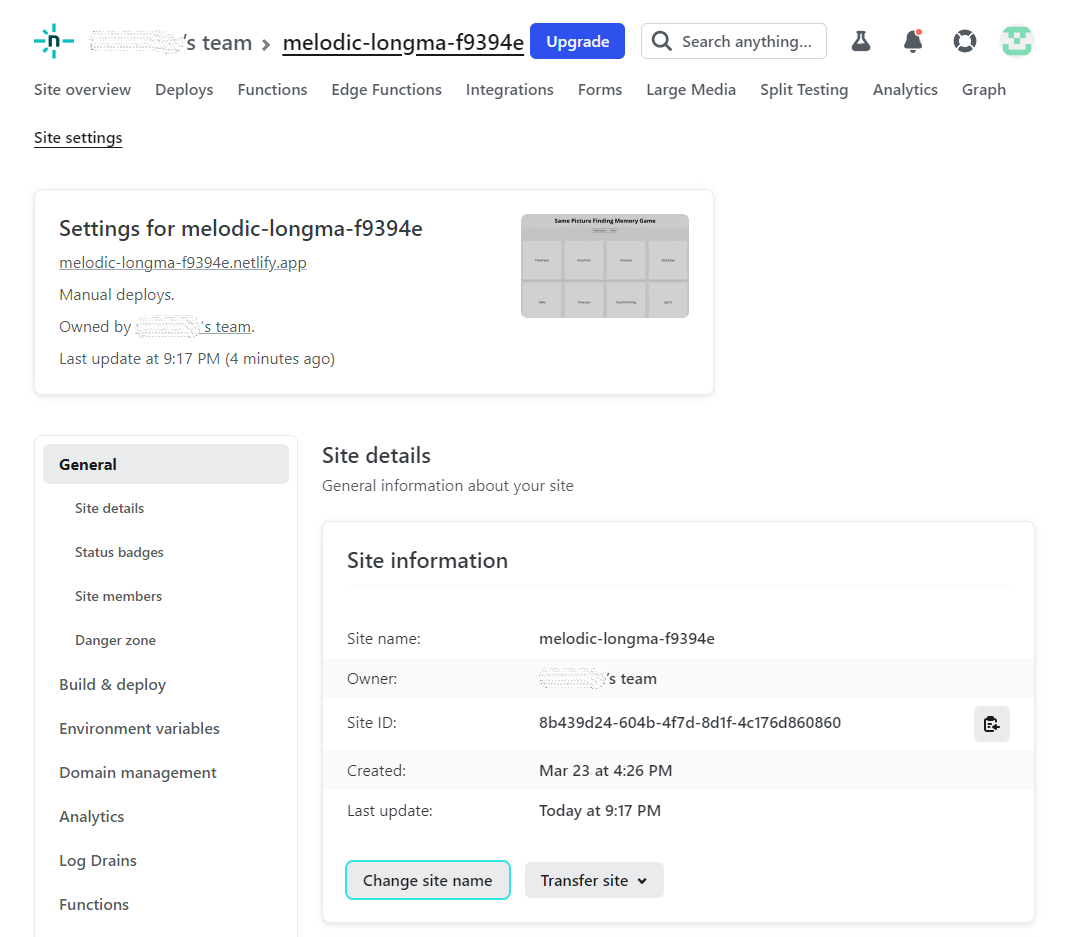
Task: Click the help support icon
Action: (965, 41)
